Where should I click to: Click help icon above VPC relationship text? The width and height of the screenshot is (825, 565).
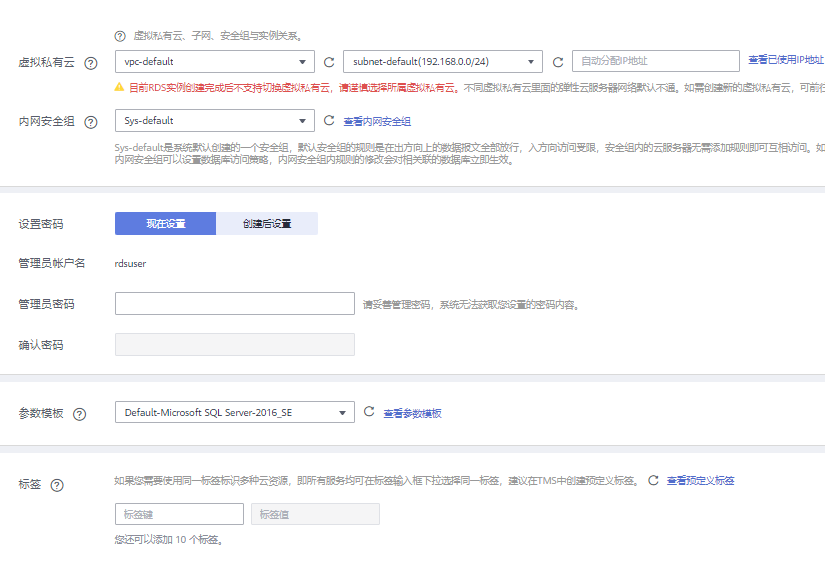click(x=120, y=36)
